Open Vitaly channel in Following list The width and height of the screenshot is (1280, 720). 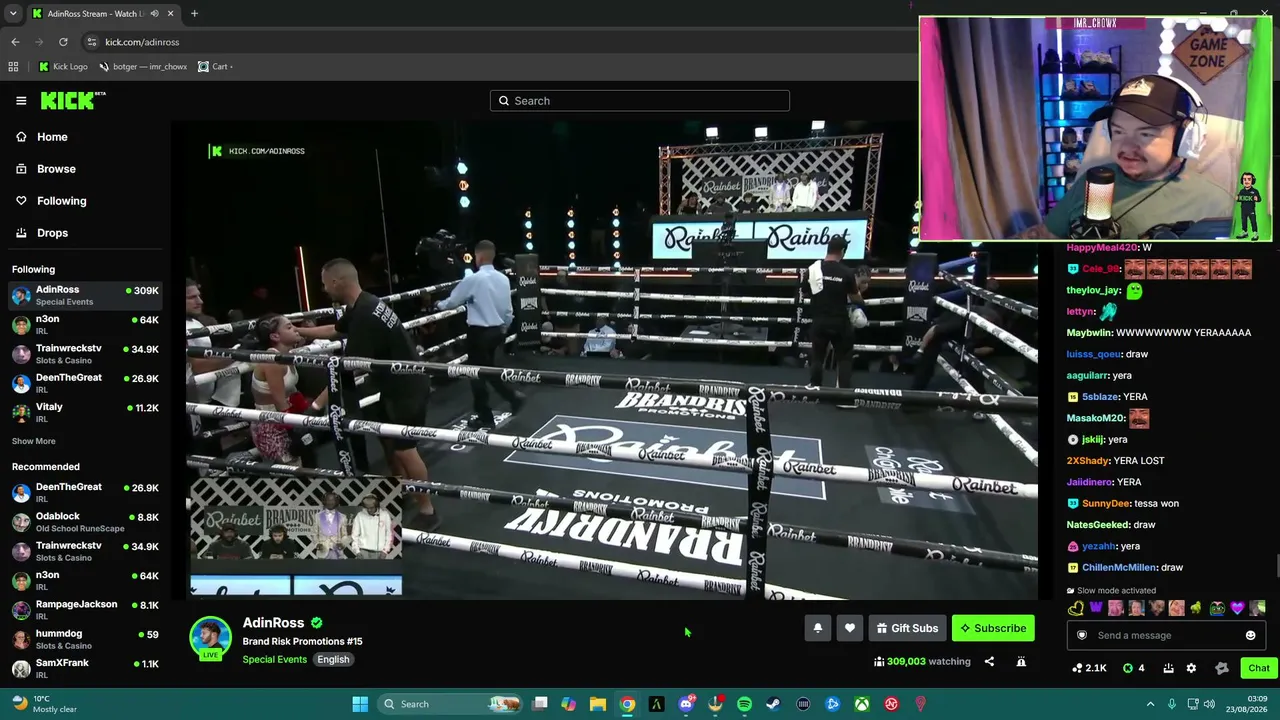[85, 412]
